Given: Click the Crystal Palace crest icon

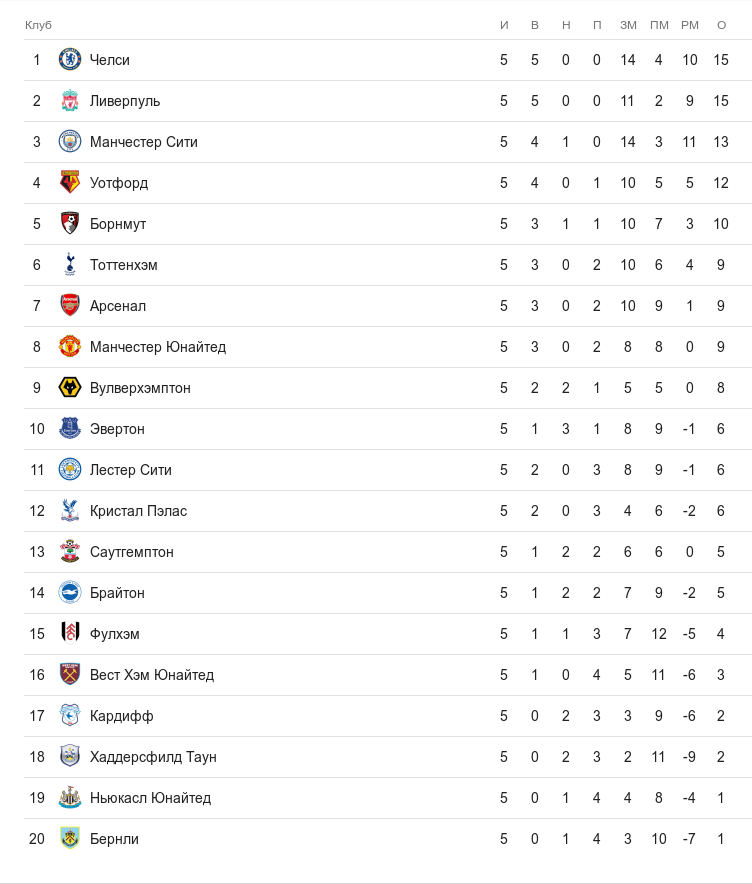Looking at the screenshot, I should [70, 511].
